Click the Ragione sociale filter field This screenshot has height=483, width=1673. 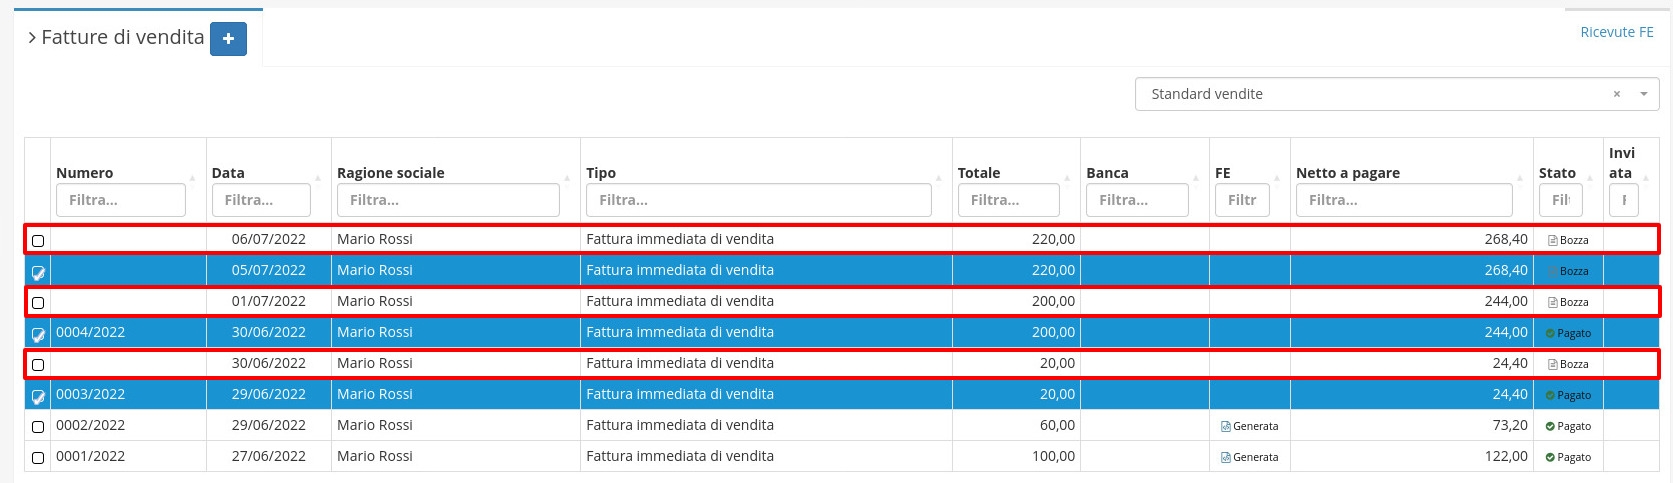tap(448, 200)
